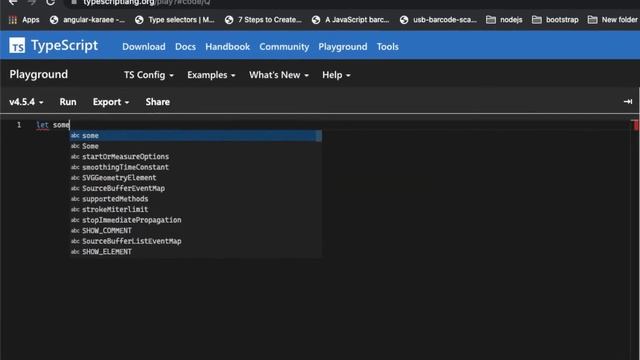Go back in browser history
640x360 pixels.
pos(13,2)
